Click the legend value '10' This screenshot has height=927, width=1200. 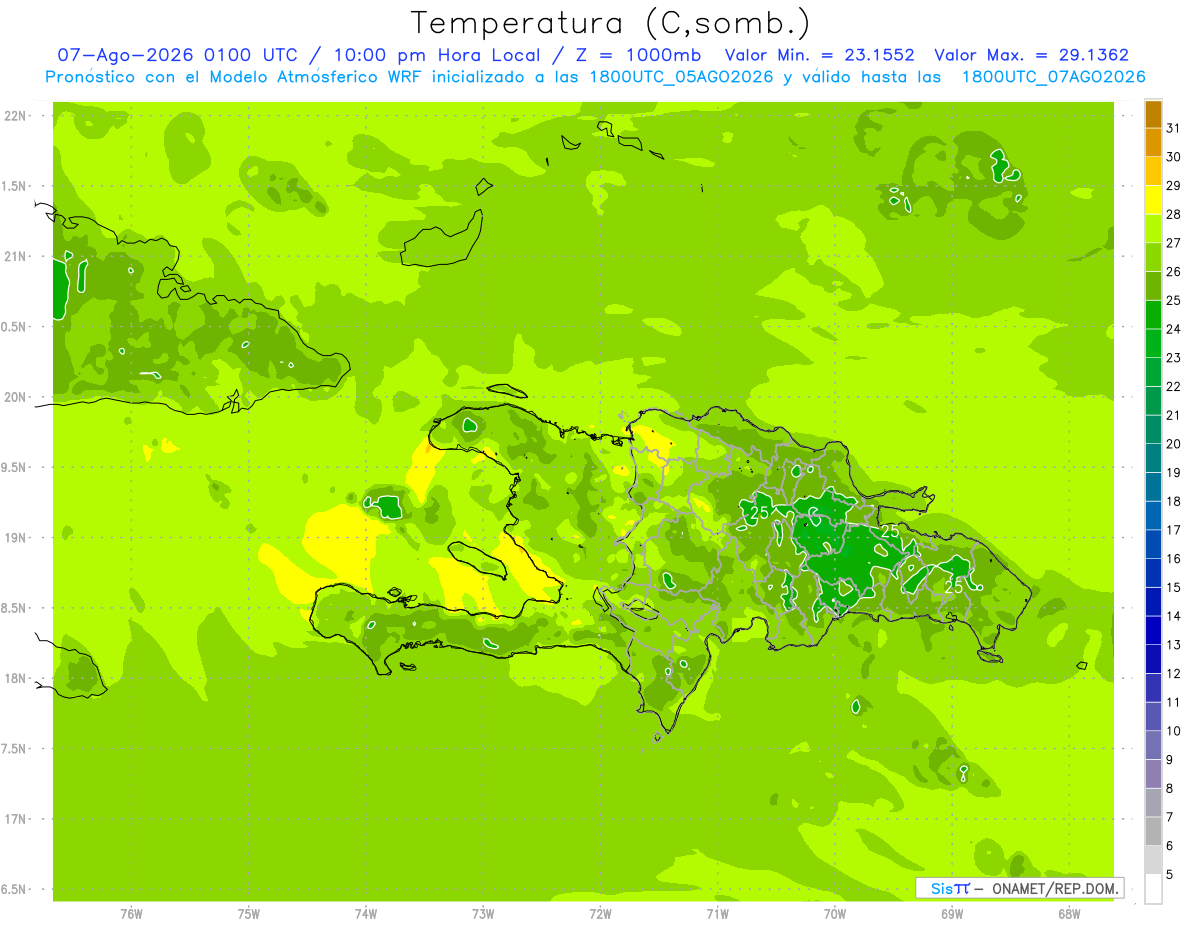(1173, 731)
